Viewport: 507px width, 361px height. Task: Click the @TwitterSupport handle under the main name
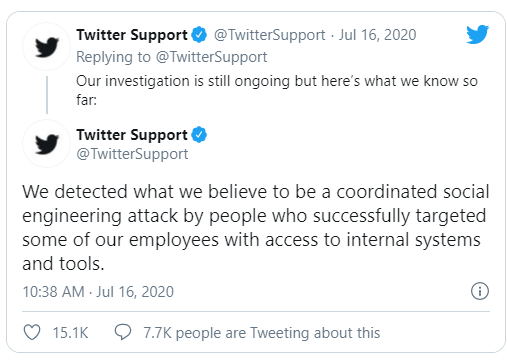pos(132,154)
